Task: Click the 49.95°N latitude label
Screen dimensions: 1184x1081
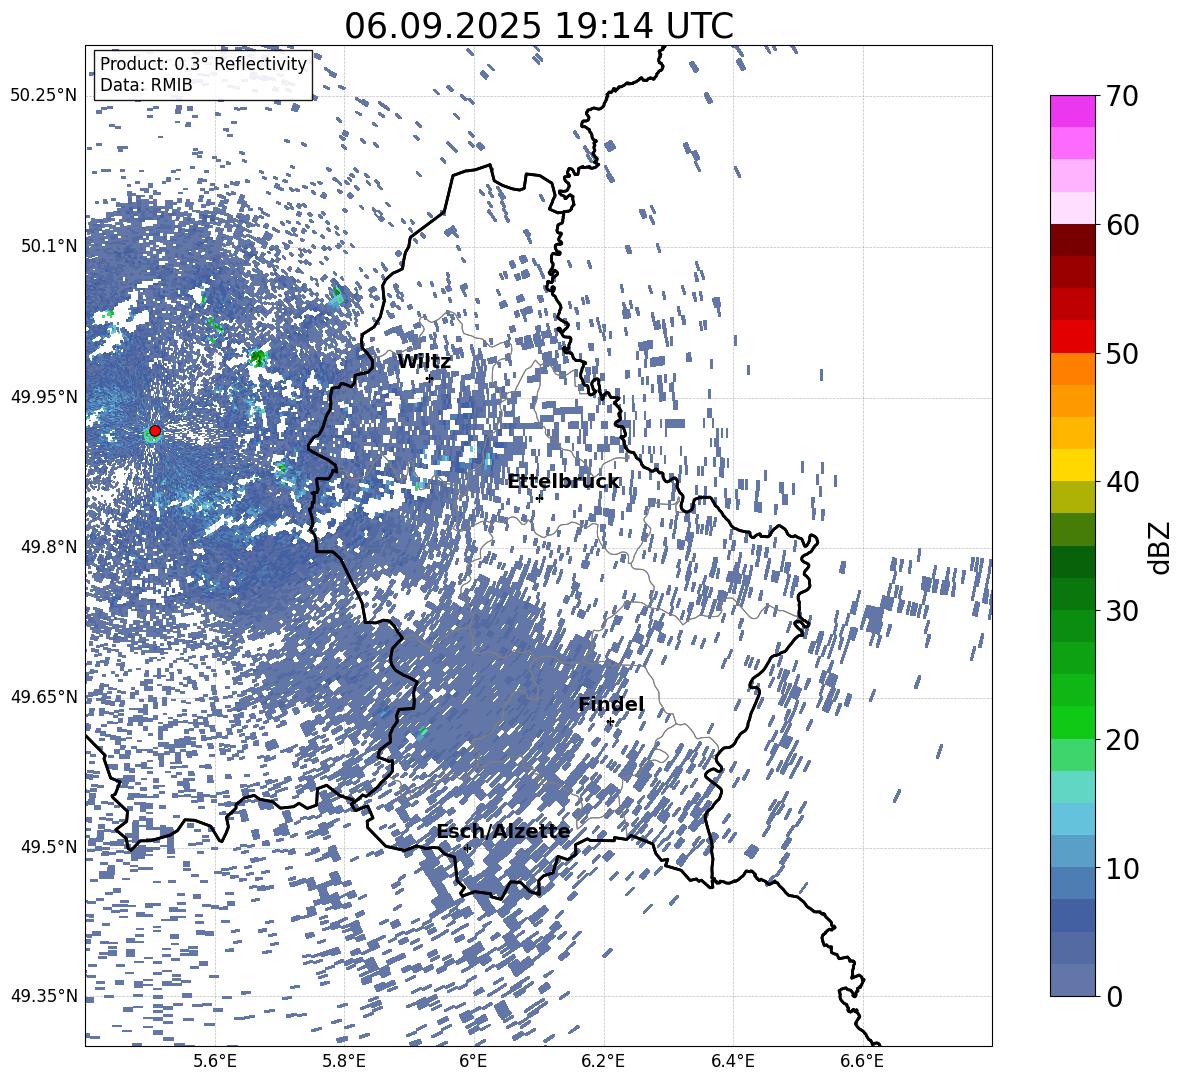Action: (44, 396)
